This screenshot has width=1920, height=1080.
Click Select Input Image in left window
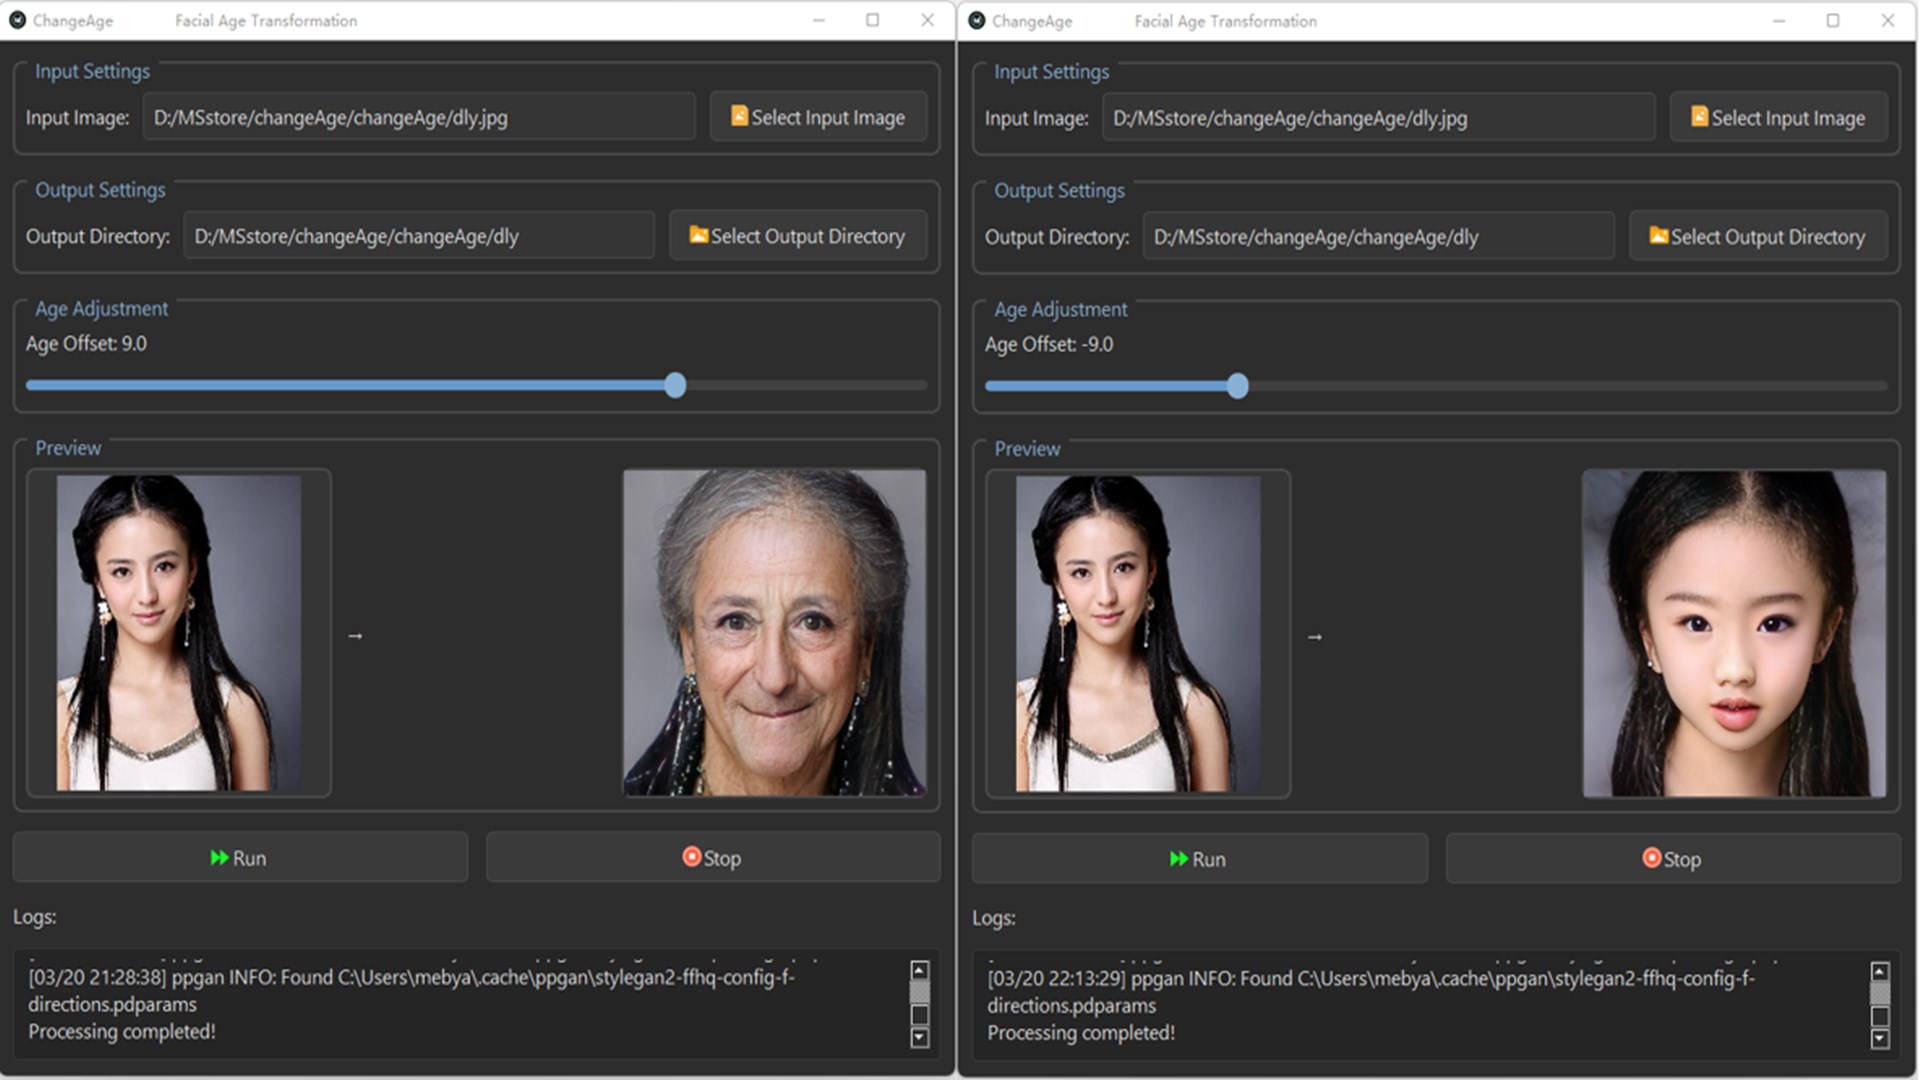818,117
